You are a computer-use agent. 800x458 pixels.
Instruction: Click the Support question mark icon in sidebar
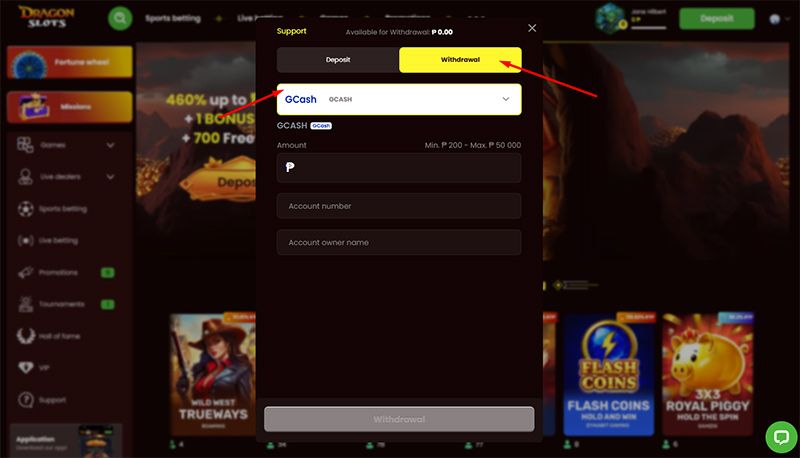pos(26,400)
